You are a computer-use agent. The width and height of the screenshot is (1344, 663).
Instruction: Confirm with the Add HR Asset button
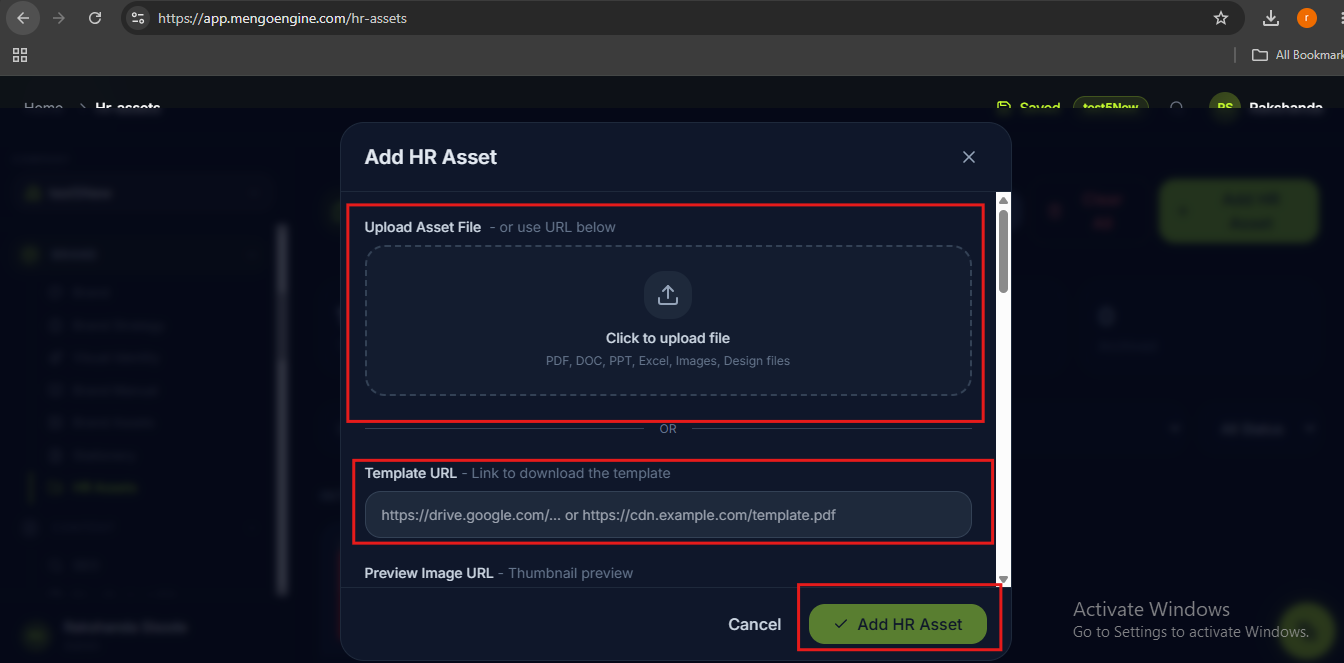[898, 624]
